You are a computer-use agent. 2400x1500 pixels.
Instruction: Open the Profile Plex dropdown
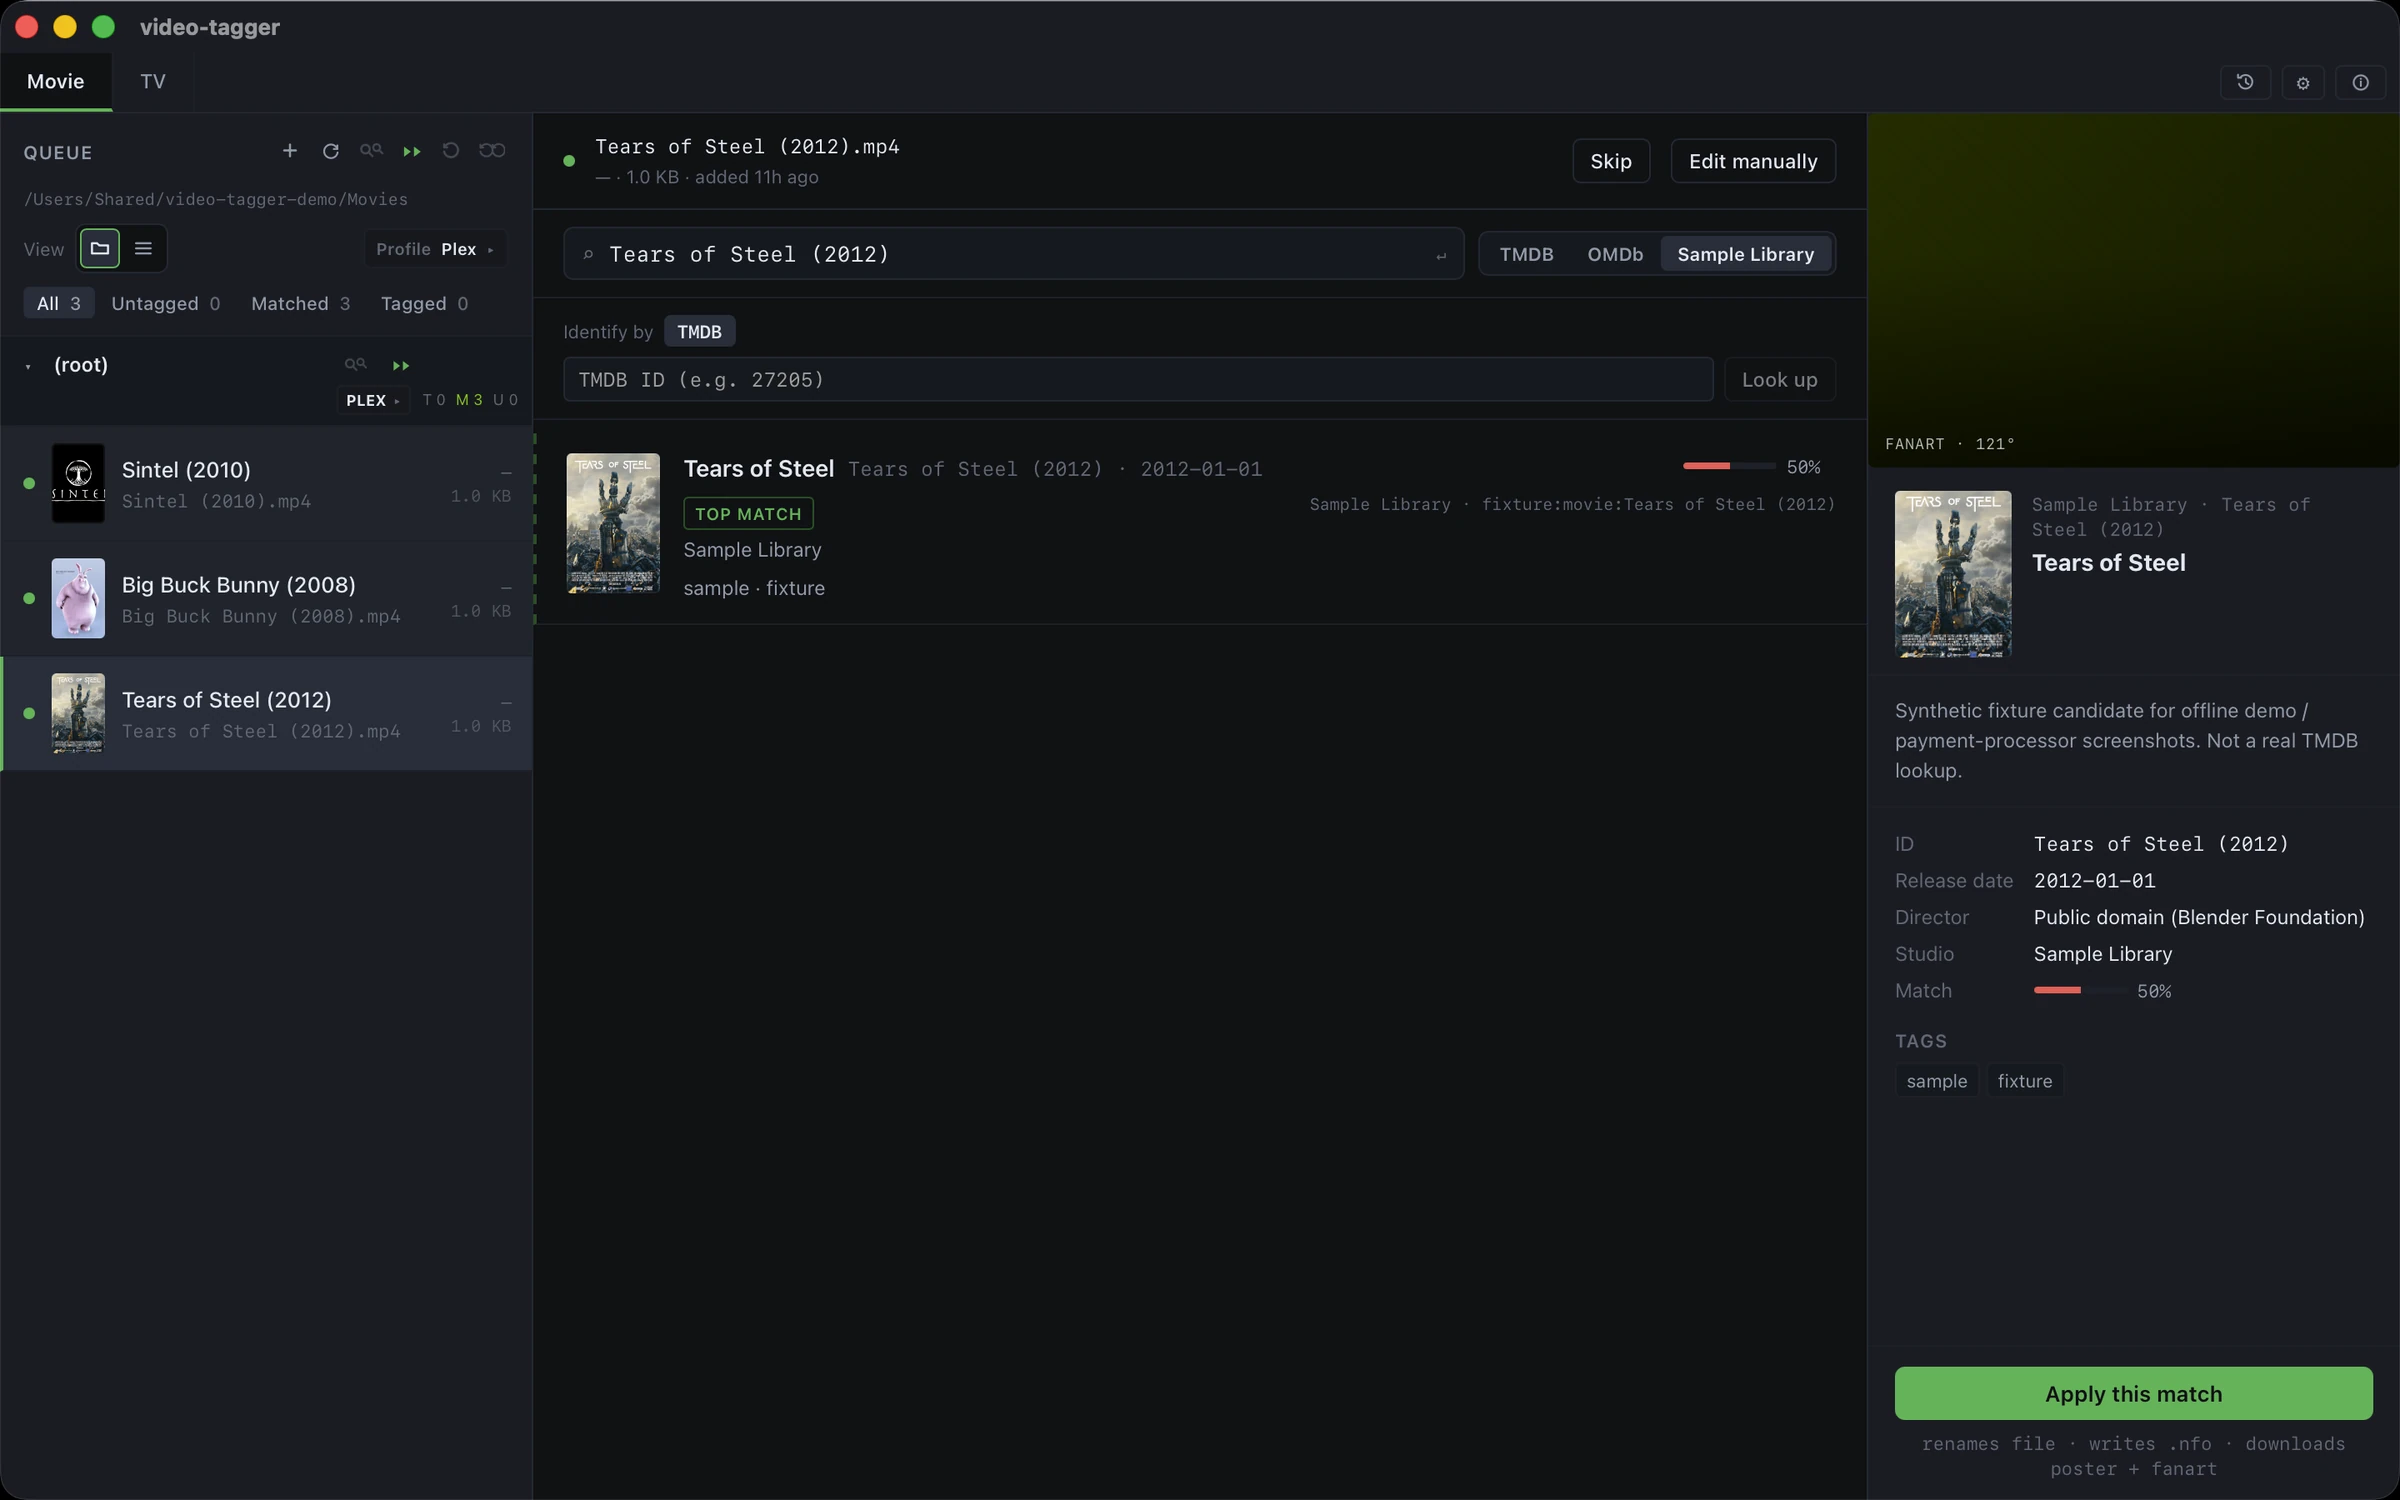(435, 249)
